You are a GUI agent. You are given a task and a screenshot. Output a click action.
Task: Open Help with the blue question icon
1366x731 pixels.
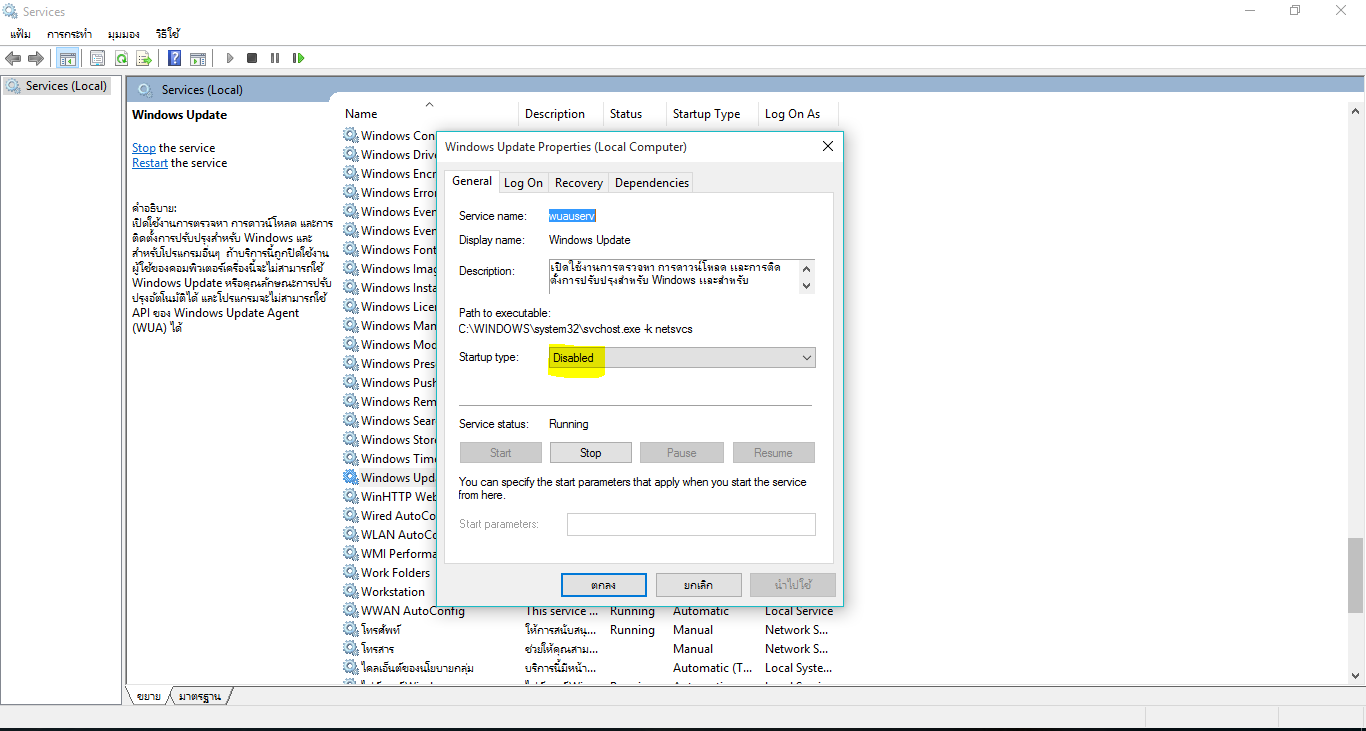[x=174, y=58]
